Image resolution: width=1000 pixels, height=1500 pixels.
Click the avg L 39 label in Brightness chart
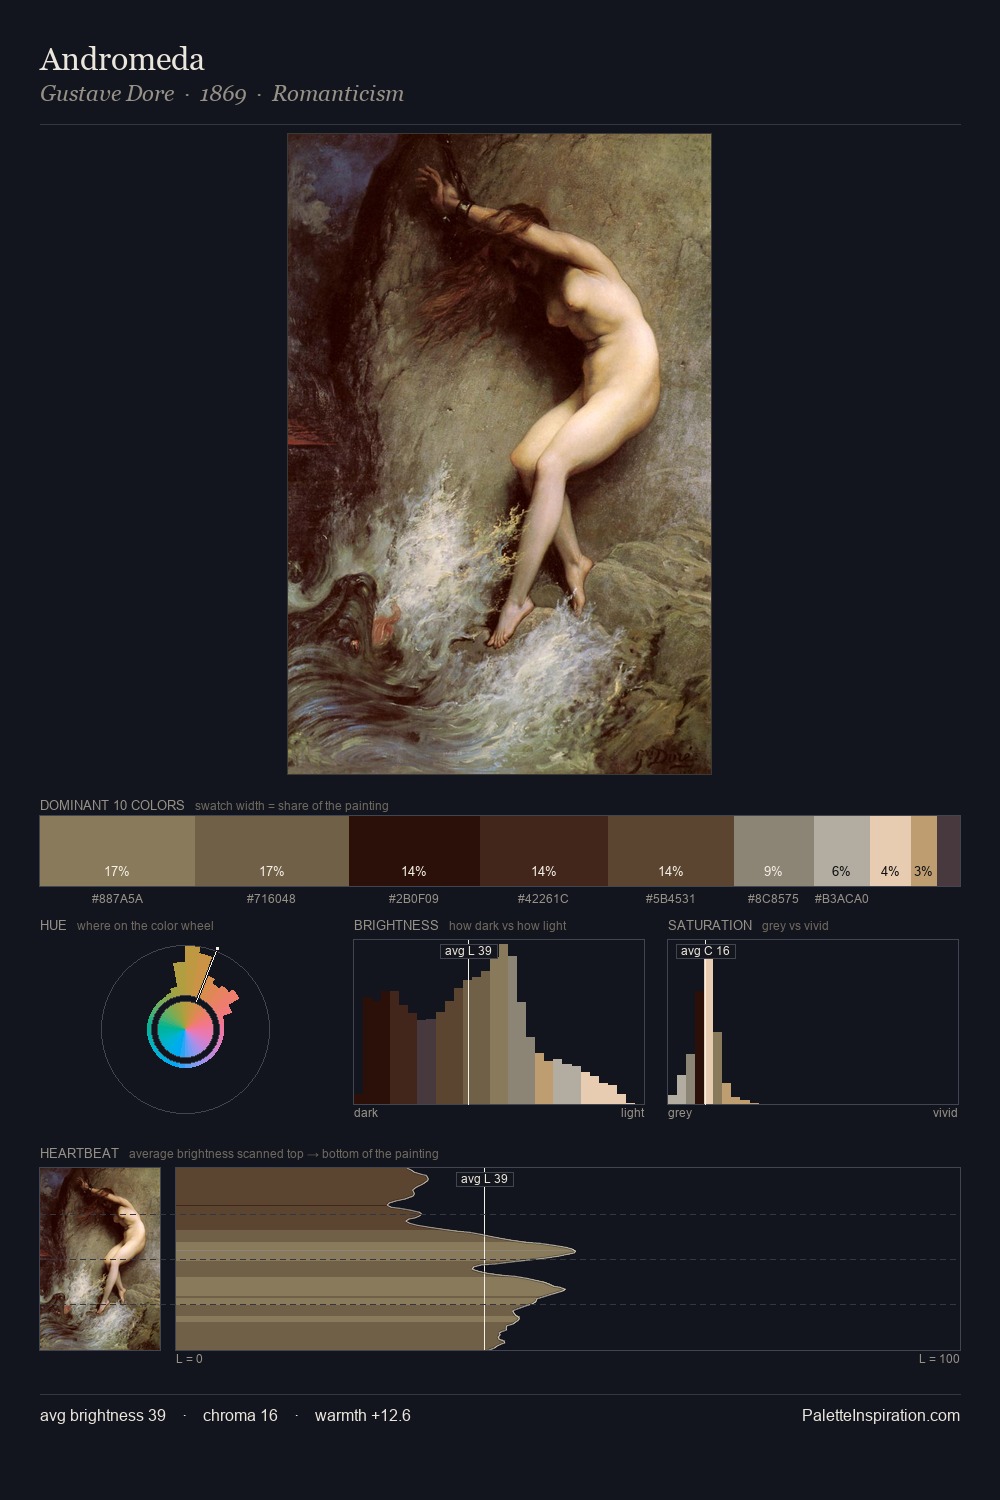point(468,951)
